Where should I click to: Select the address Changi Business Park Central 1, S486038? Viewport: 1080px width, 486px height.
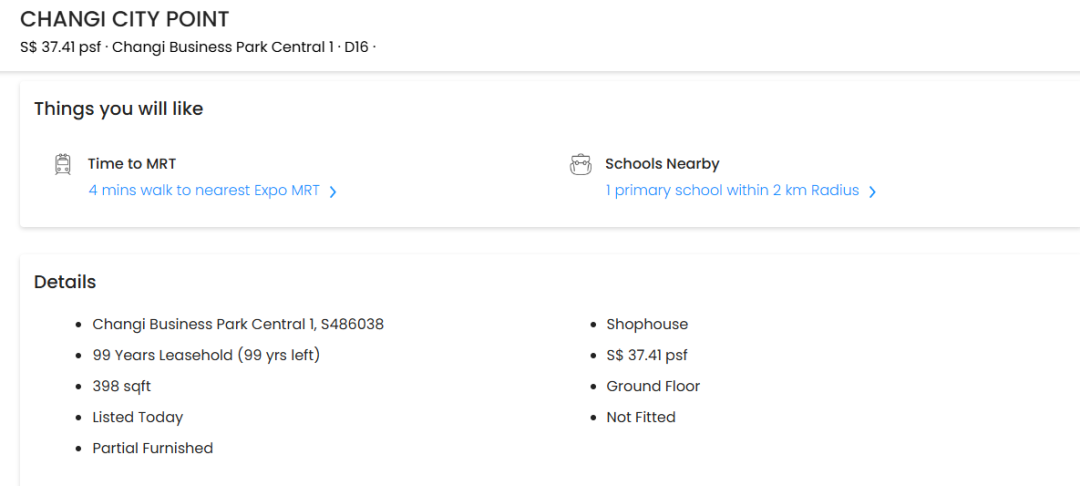[238, 324]
